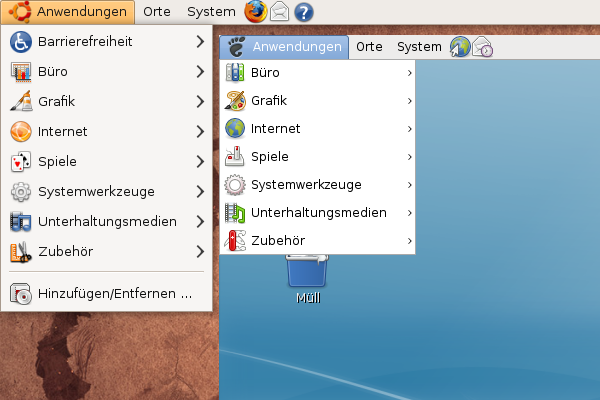Click the GNOME foot logo icon
This screenshot has width=600, height=400.
click(236, 47)
